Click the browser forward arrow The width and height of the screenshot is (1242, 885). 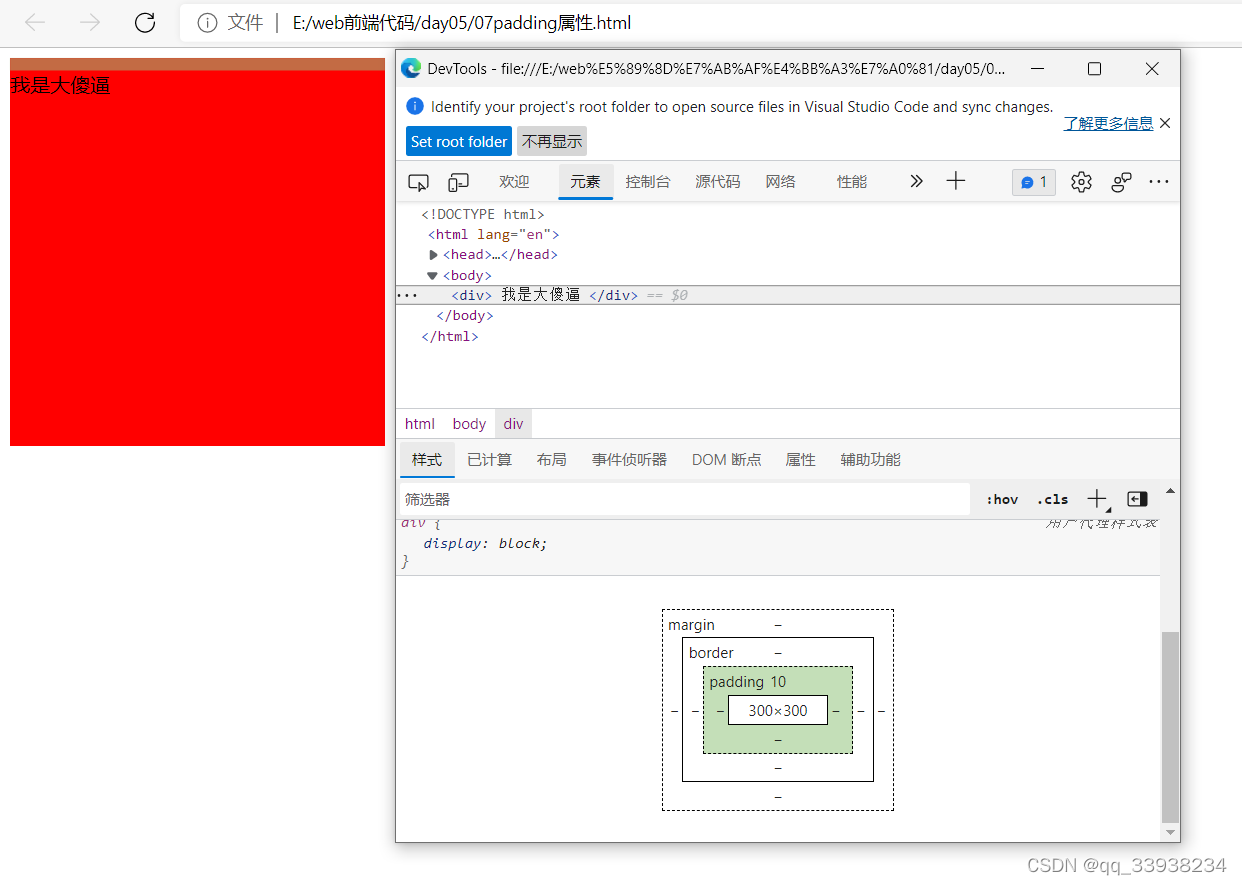pos(90,23)
